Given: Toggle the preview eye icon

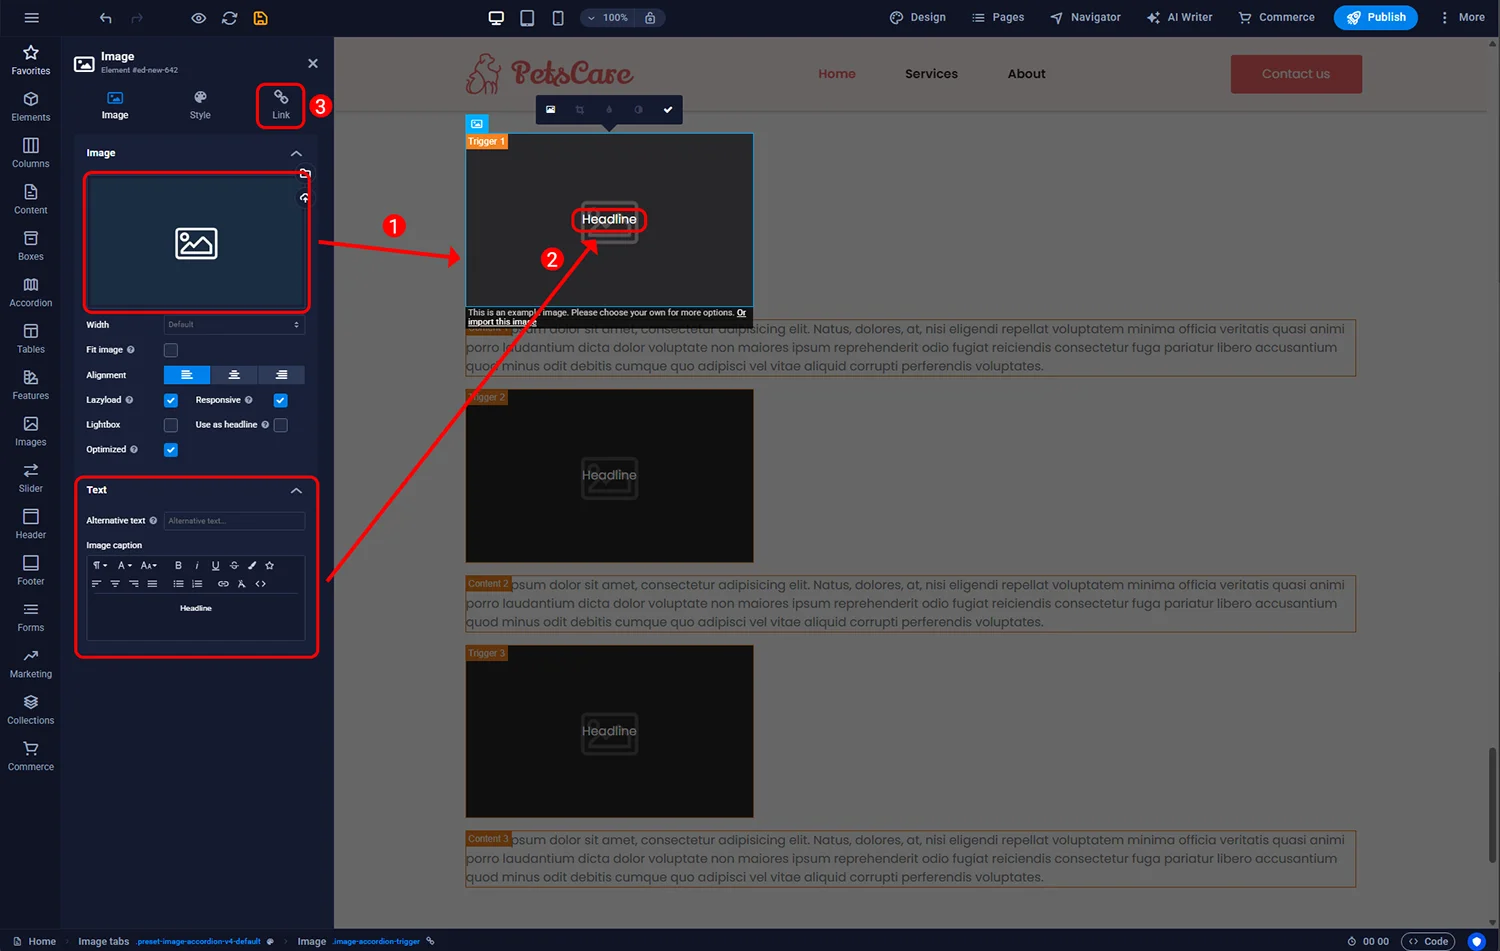Looking at the screenshot, I should pos(198,18).
